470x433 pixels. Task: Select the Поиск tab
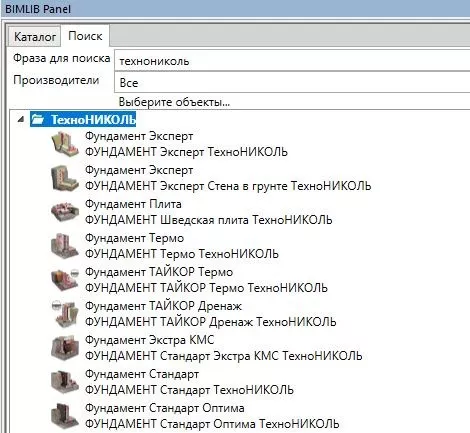pyautogui.click(x=85, y=36)
